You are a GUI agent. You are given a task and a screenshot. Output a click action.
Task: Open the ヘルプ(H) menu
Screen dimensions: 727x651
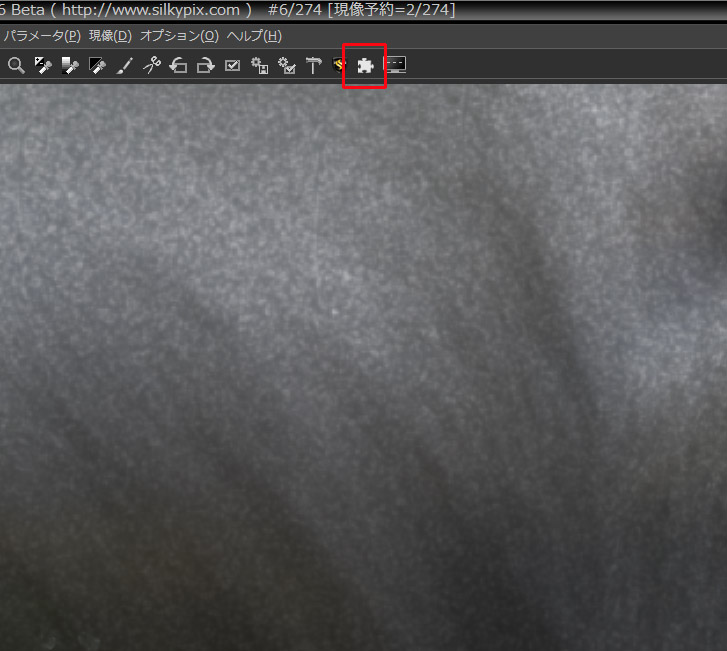tap(254, 36)
